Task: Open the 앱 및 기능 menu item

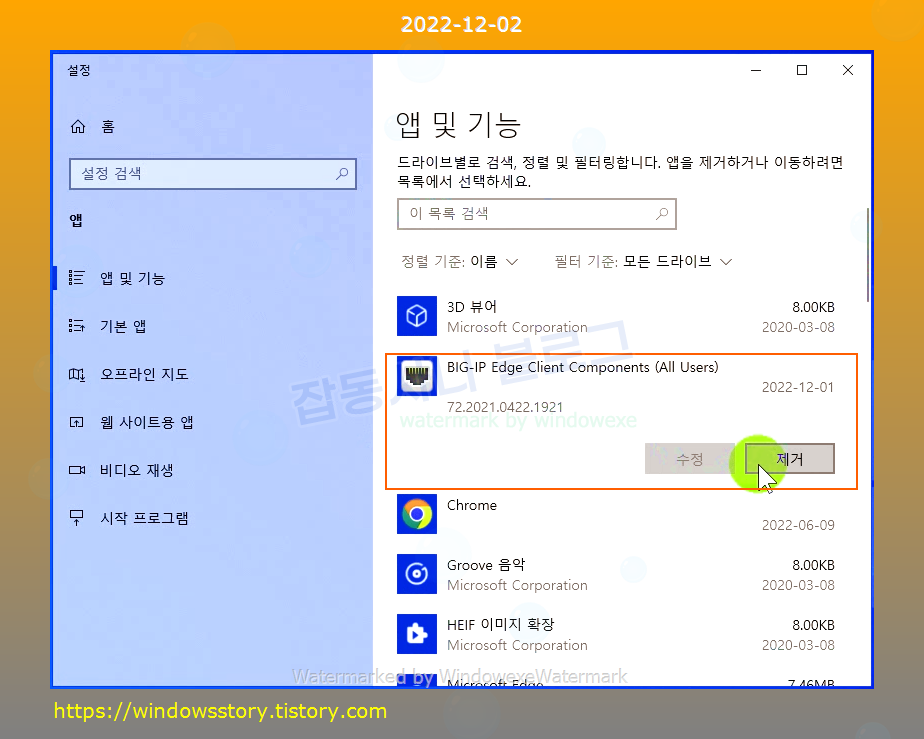Action: coord(212,278)
